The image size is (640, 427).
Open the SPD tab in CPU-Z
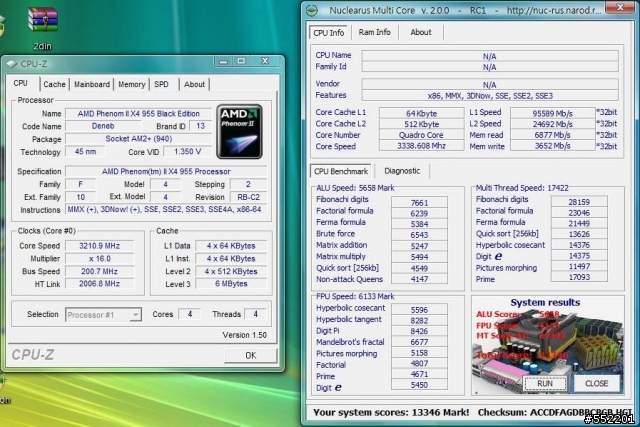(x=162, y=85)
